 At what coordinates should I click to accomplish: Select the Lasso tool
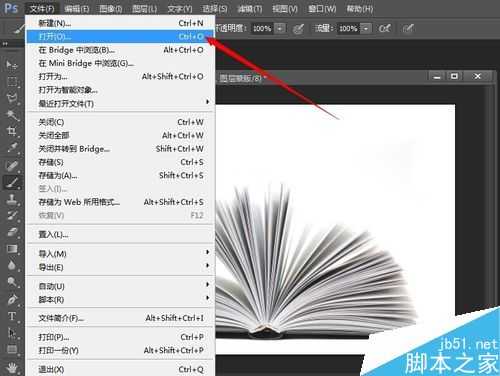[x=12, y=98]
